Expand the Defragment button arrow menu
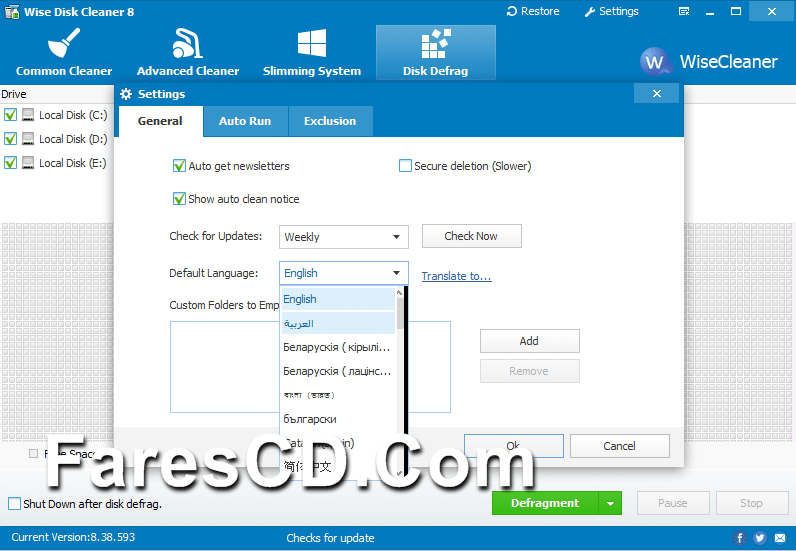Viewport: 796px width, 551px height. tap(610, 503)
